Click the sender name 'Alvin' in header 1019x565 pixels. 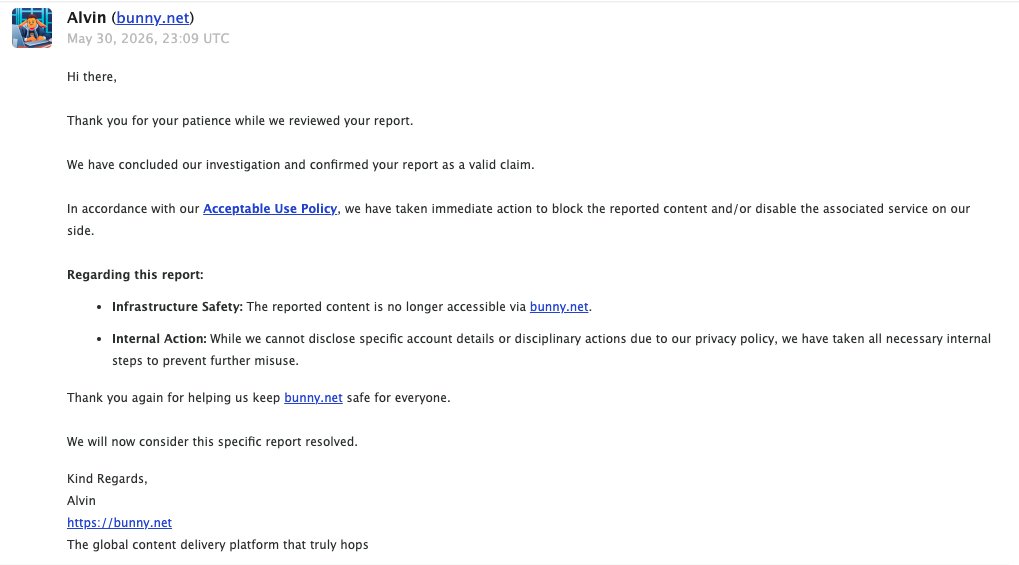[86, 18]
